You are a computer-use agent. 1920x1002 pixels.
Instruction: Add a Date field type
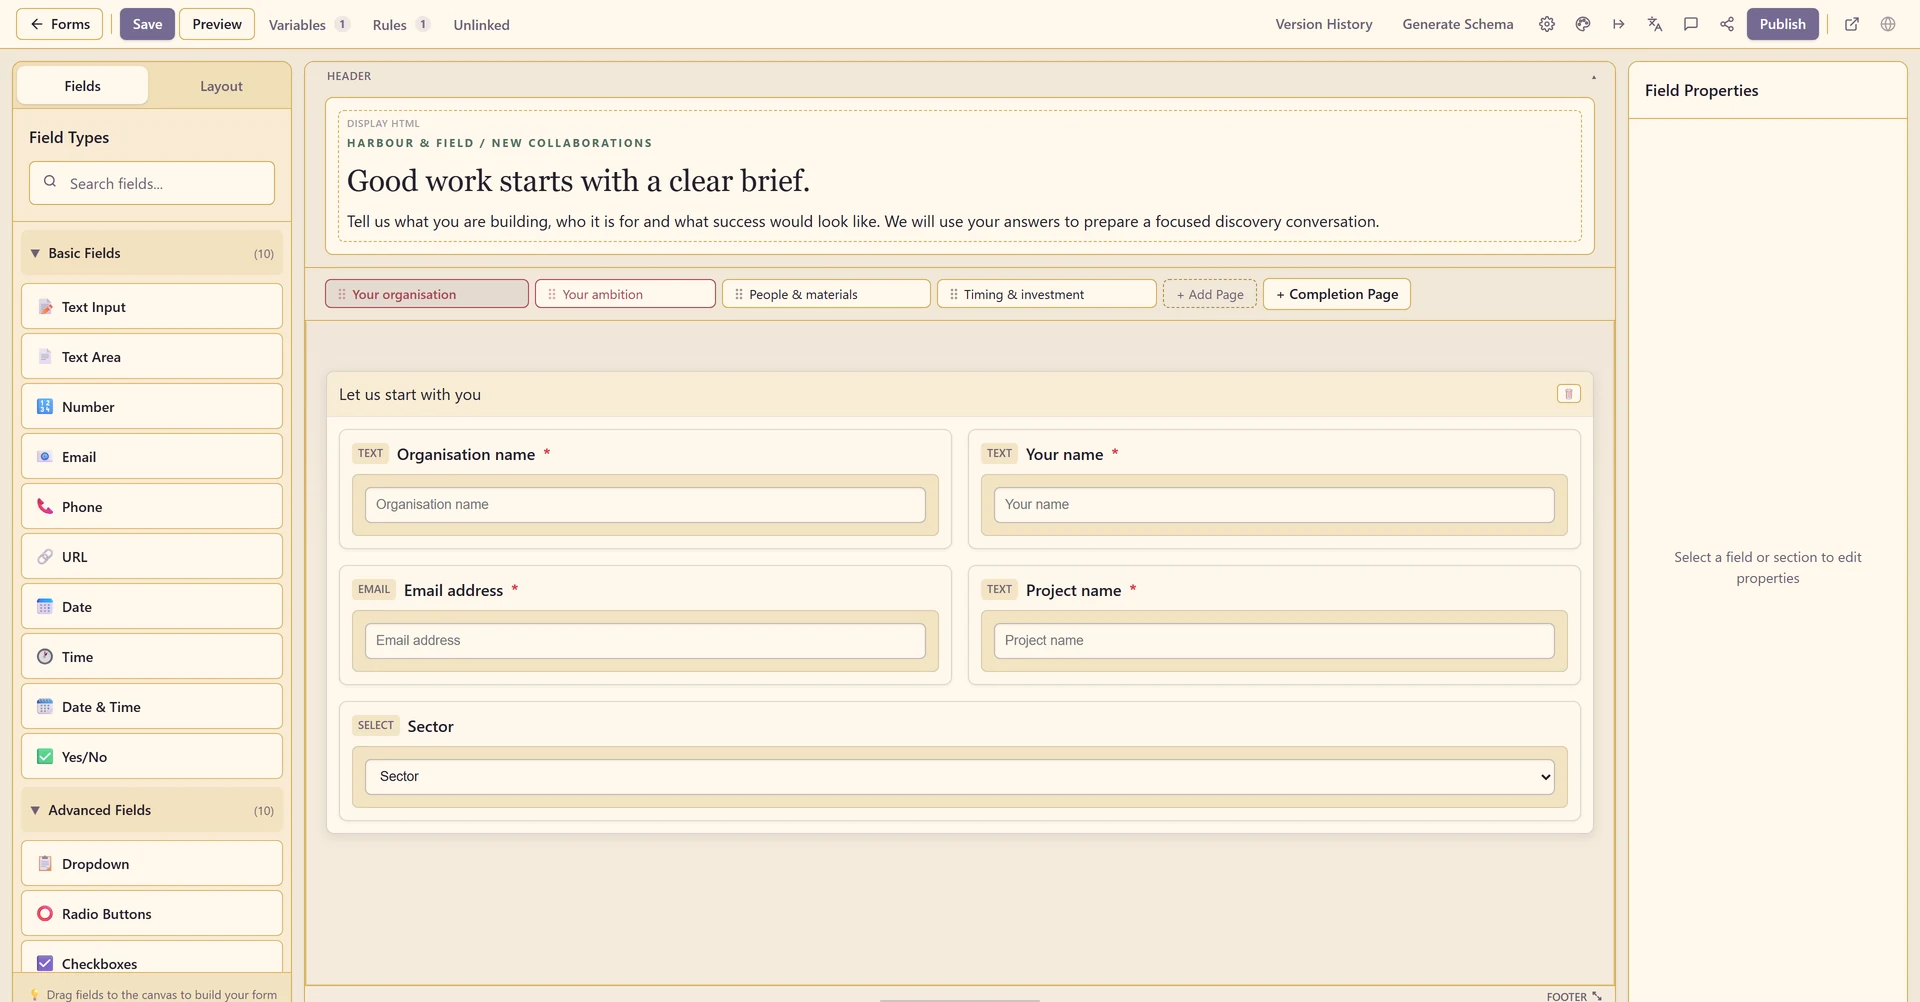point(152,606)
